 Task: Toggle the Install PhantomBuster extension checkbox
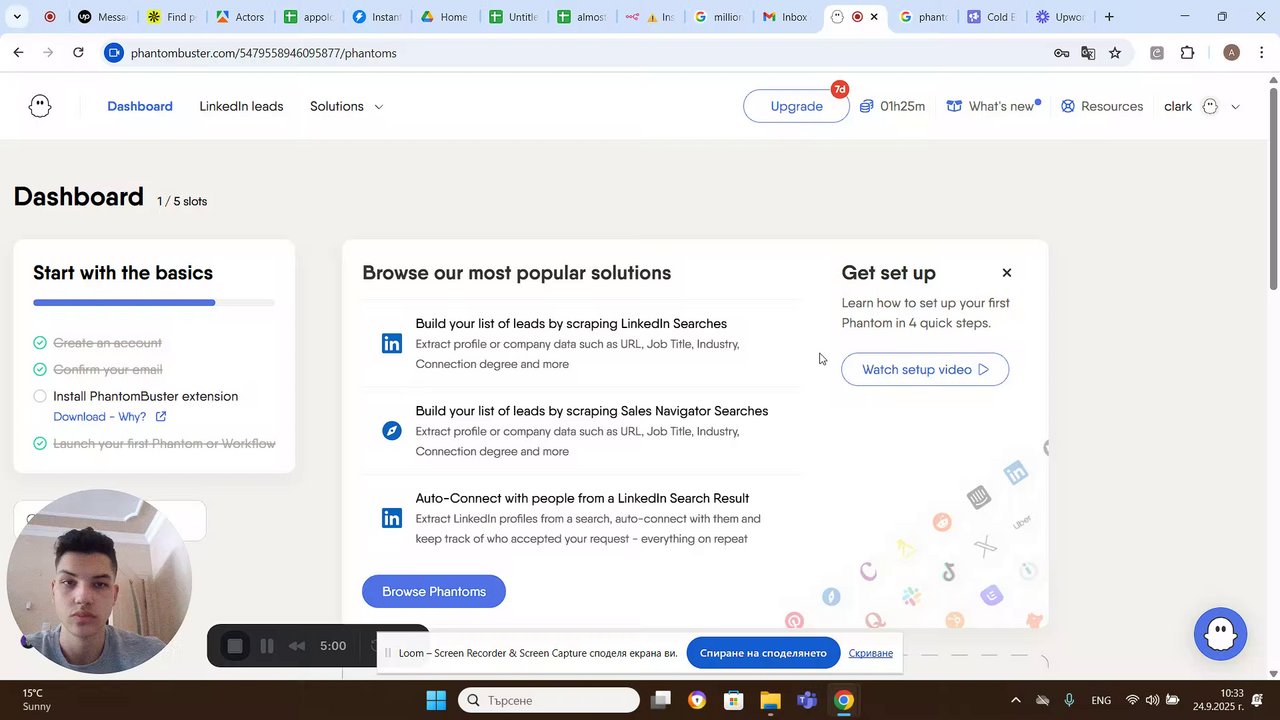click(x=40, y=396)
